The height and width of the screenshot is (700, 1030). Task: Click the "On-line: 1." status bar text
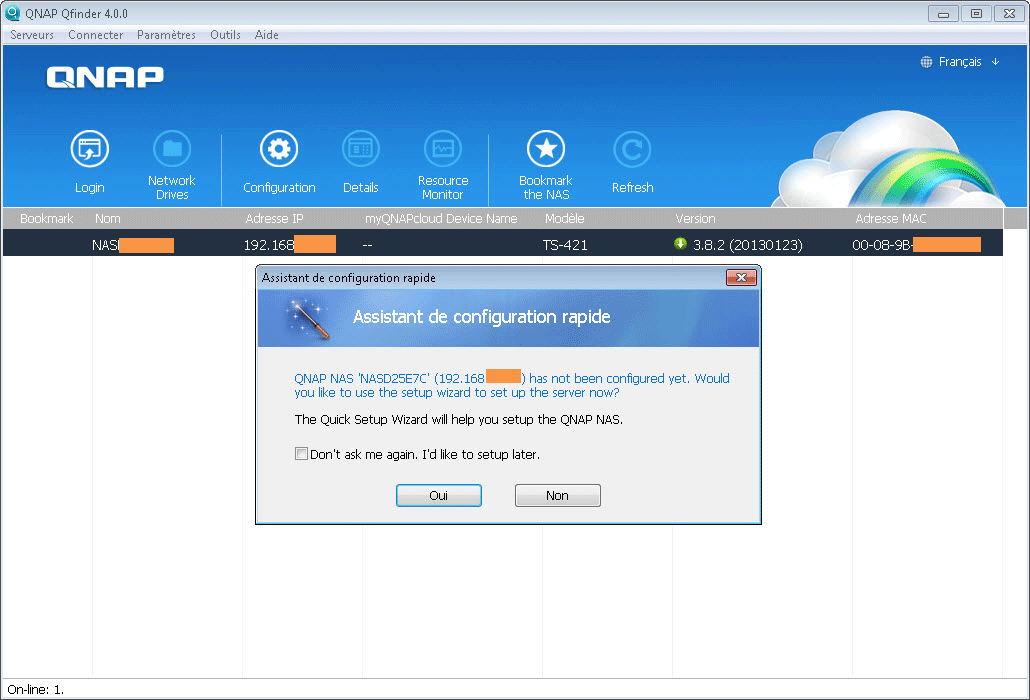35,689
